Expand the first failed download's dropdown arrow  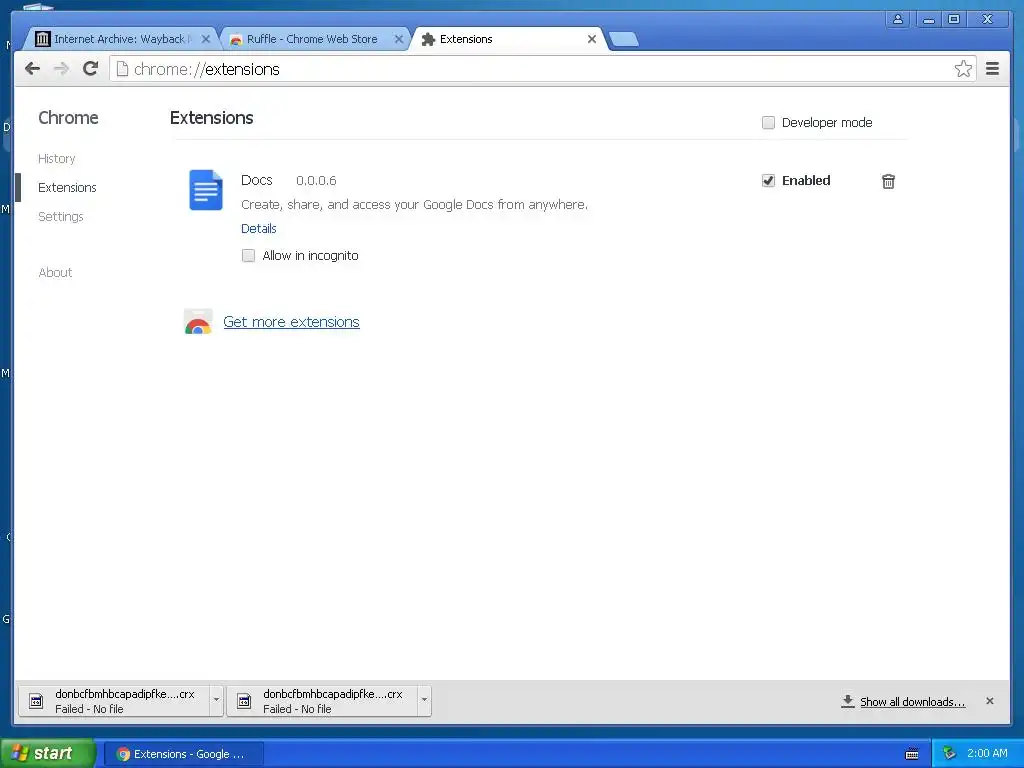216,701
